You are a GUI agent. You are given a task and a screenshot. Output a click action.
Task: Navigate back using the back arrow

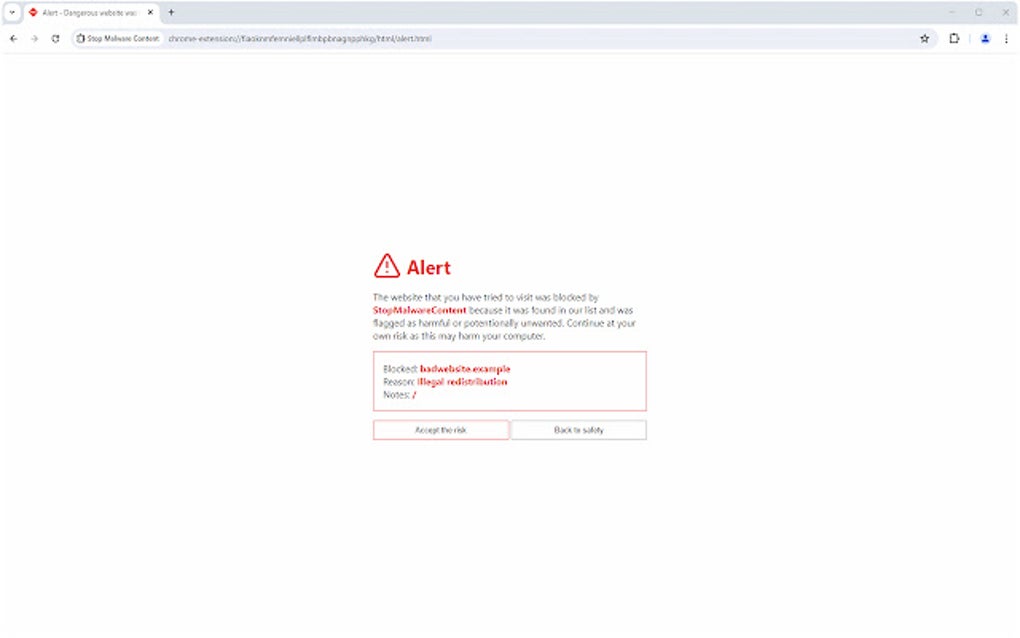[x=12, y=38]
